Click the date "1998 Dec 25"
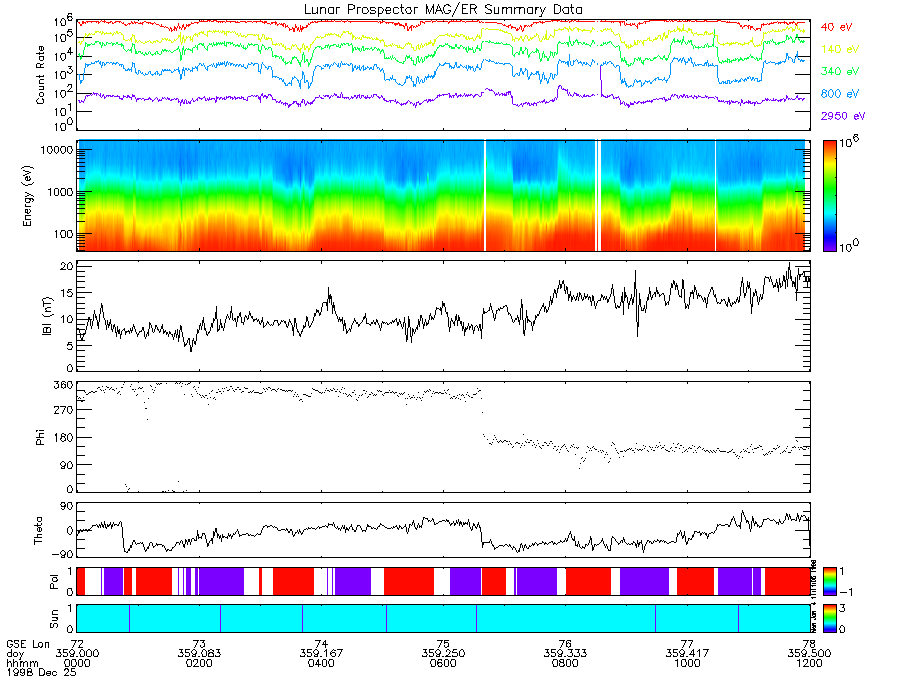The height and width of the screenshot is (700, 900). [41, 672]
